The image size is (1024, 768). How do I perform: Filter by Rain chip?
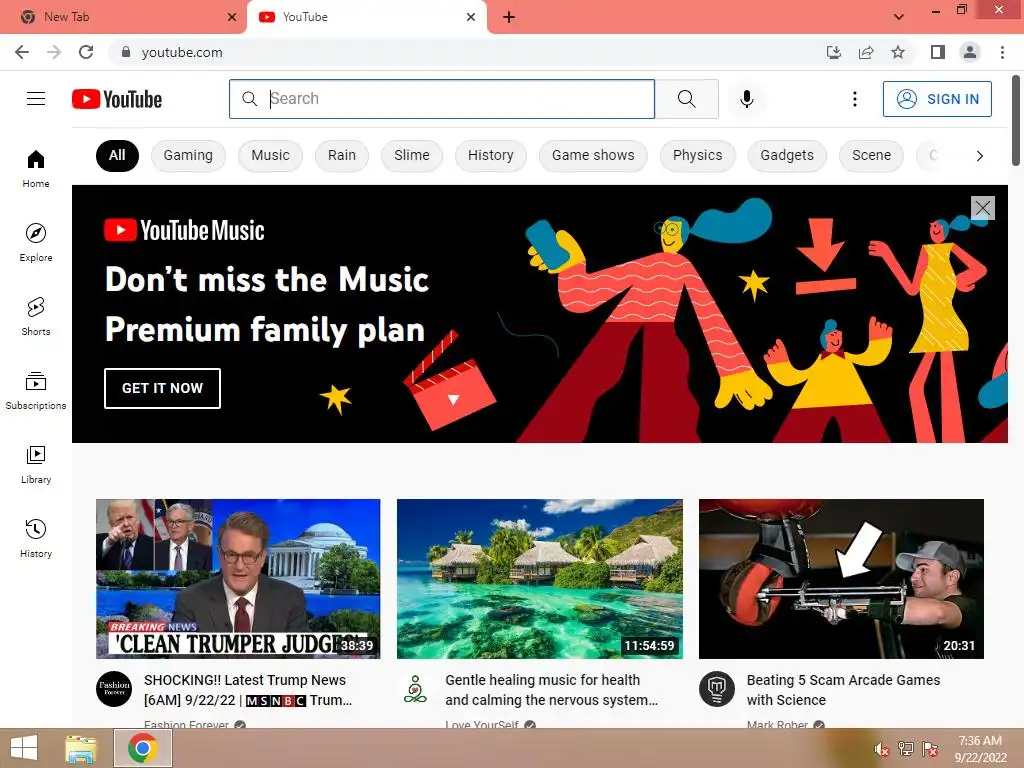[342, 155]
